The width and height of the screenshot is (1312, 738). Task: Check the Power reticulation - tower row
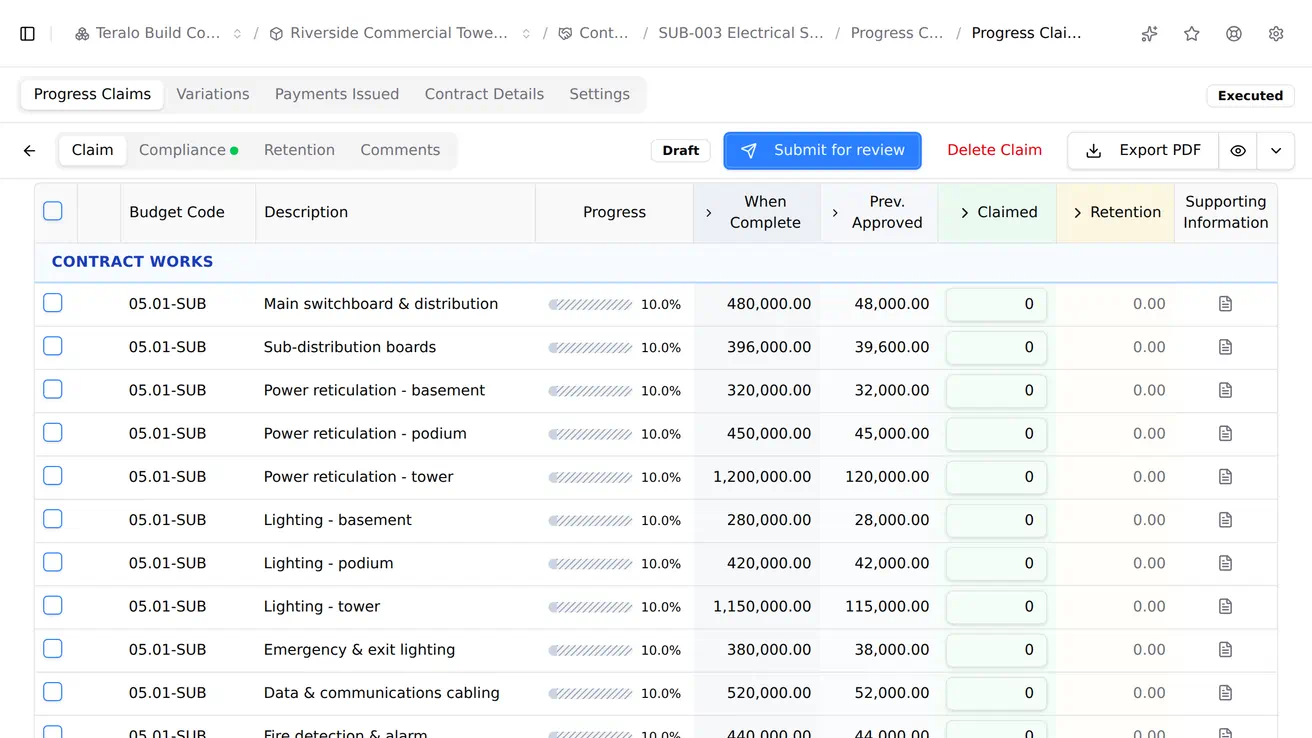click(53, 476)
